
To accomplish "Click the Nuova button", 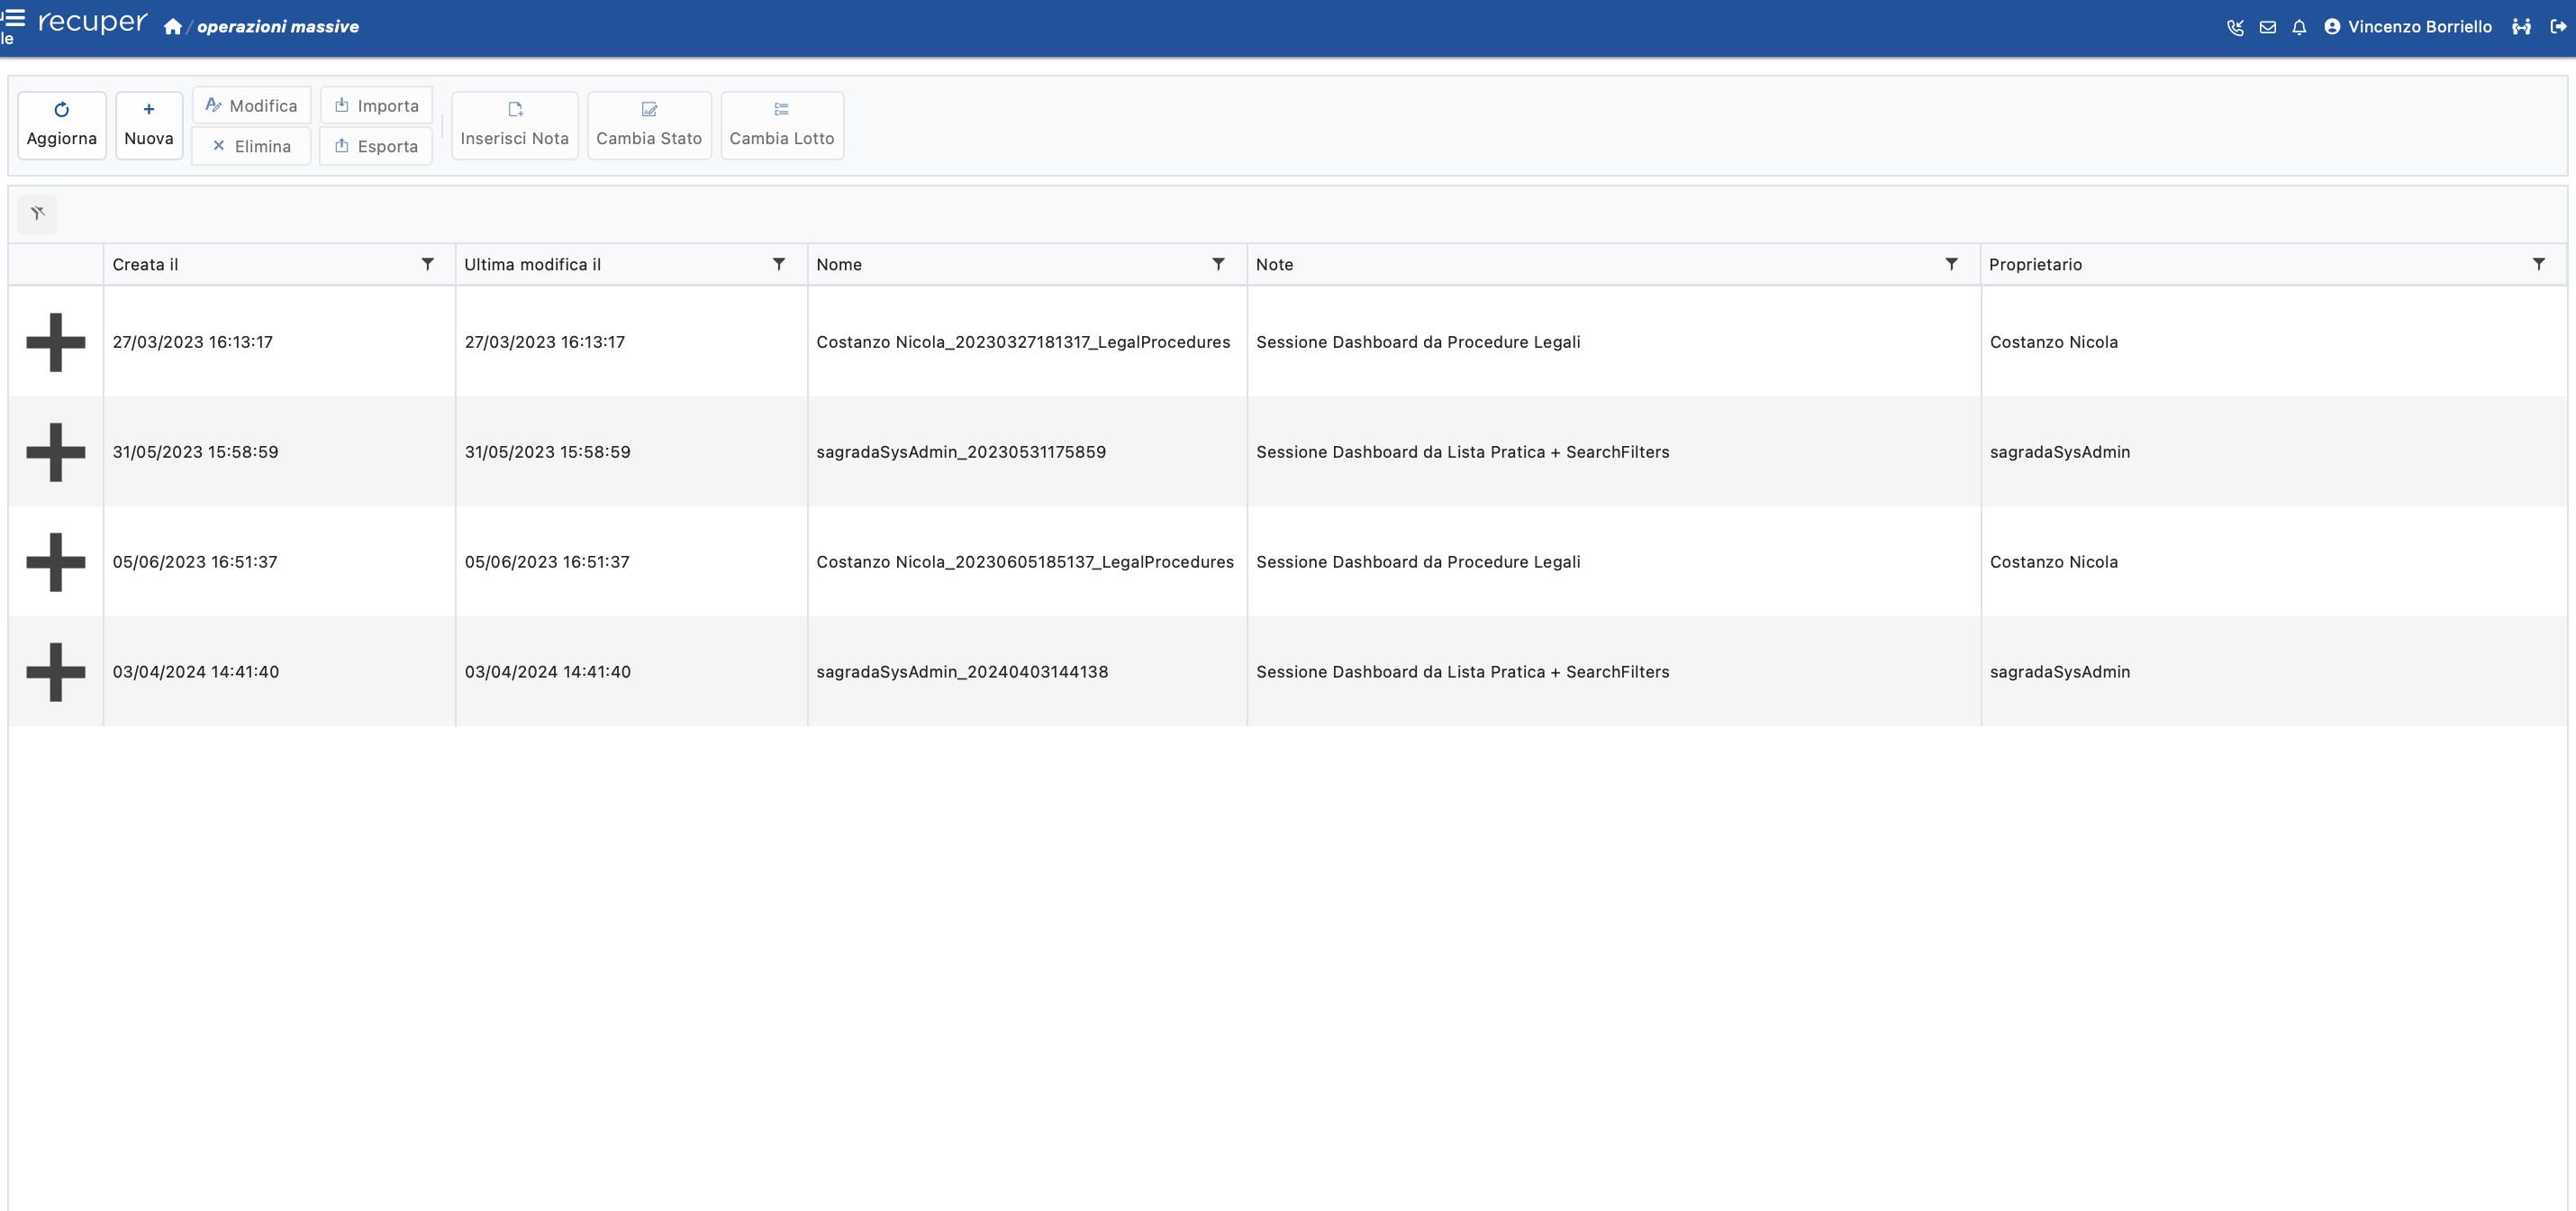I will pos(149,125).
